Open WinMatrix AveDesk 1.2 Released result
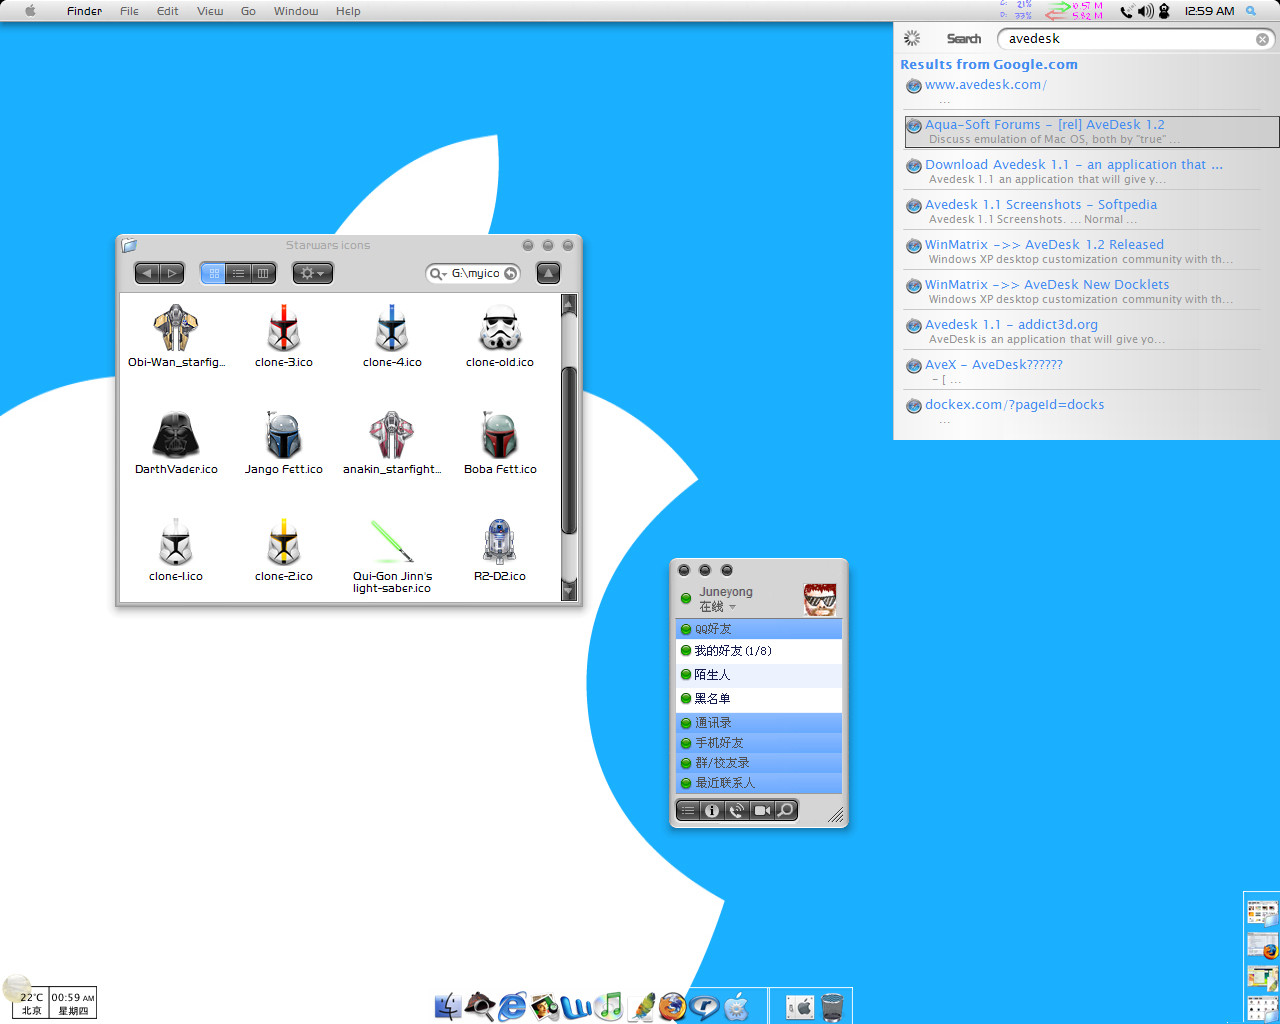Image resolution: width=1280 pixels, height=1024 pixels. coord(1044,245)
